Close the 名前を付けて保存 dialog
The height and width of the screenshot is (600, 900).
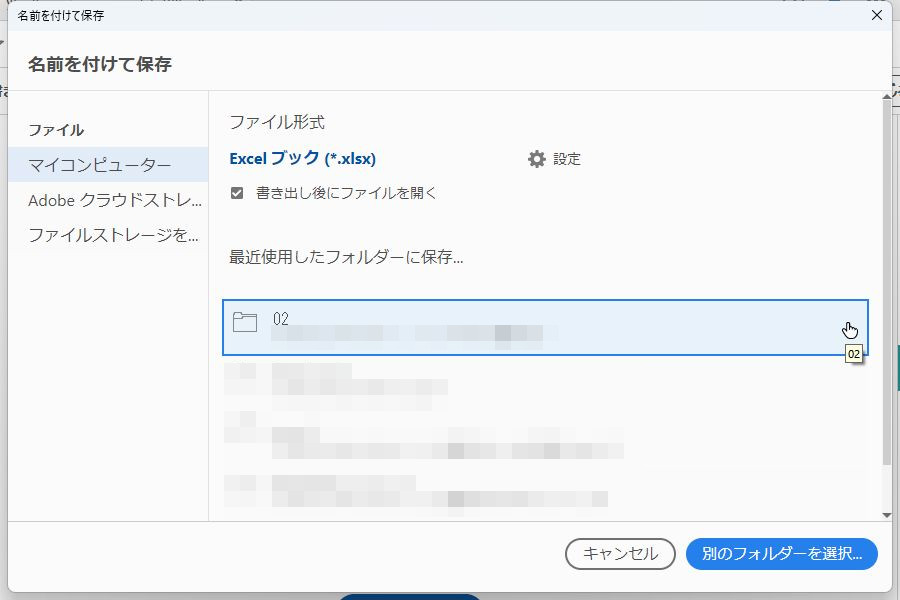tap(877, 15)
